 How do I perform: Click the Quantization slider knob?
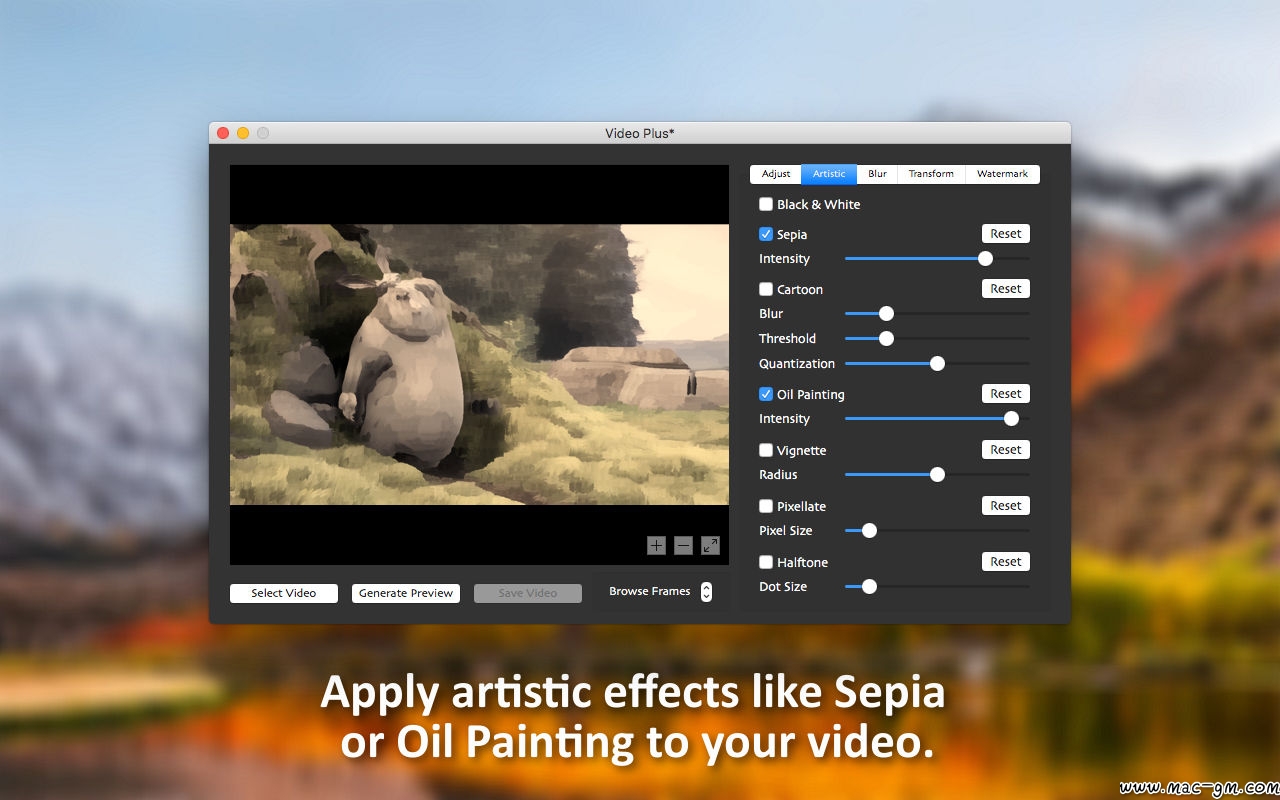(x=937, y=363)
